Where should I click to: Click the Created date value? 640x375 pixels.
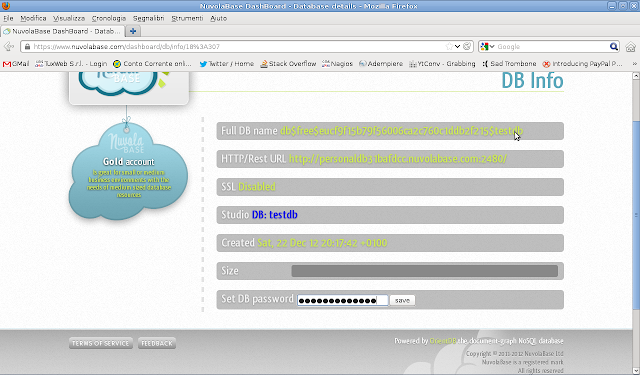(x=322, y=243)
